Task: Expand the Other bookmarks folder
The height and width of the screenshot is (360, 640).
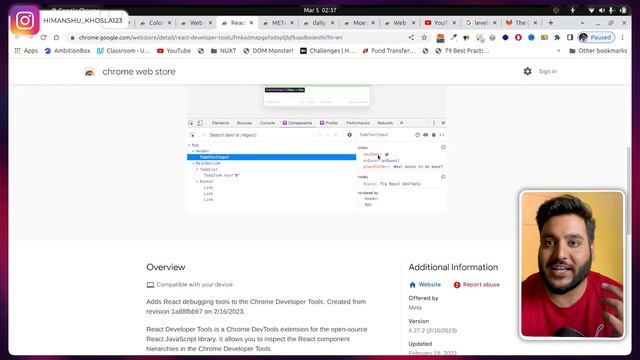Action: pyautogui.click(x=598, y=51)
